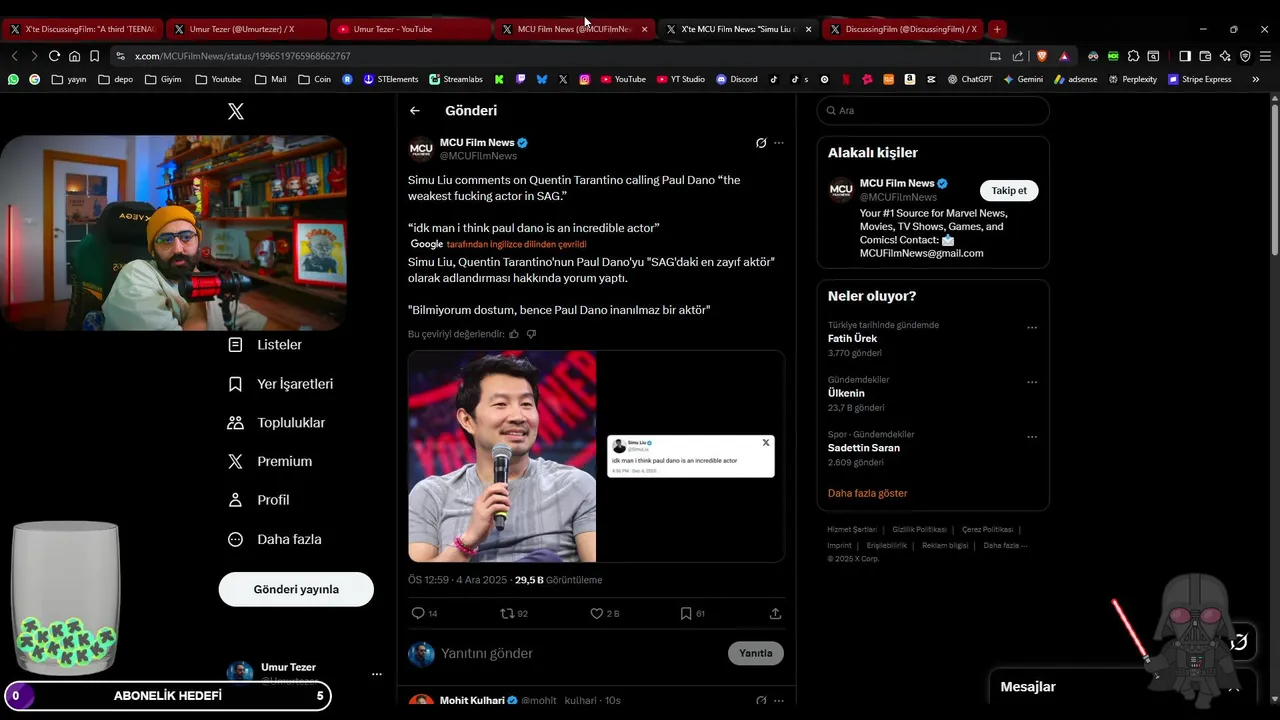This screenshot has width=1280, height=720.
Task: Open Daha fazla in the sidebar
Action: pyautogui.click(x=275, y=539)
